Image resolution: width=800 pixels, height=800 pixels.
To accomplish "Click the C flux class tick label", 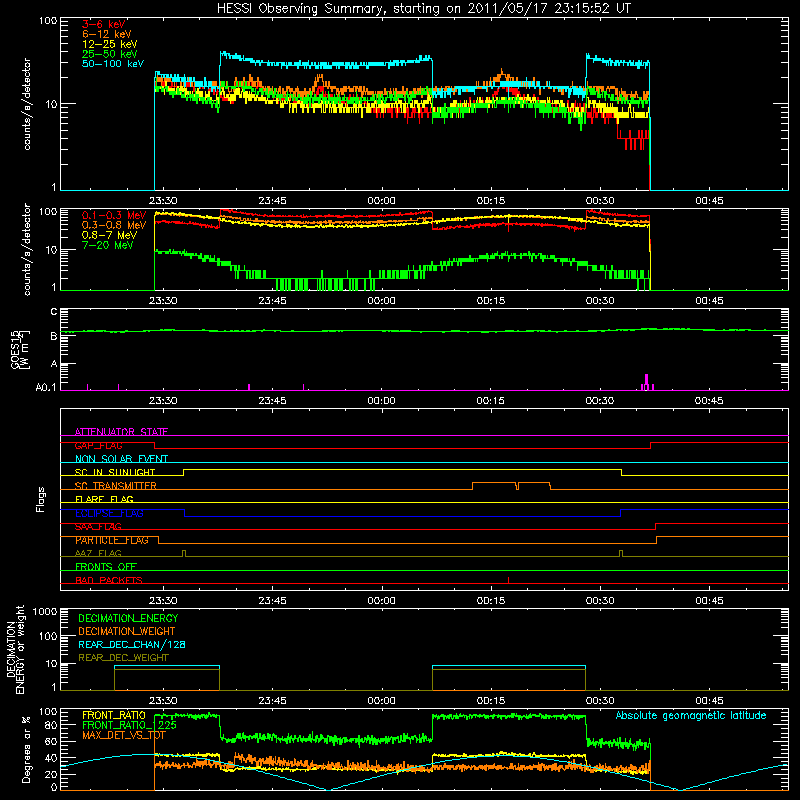I will [x=54, y=312].
